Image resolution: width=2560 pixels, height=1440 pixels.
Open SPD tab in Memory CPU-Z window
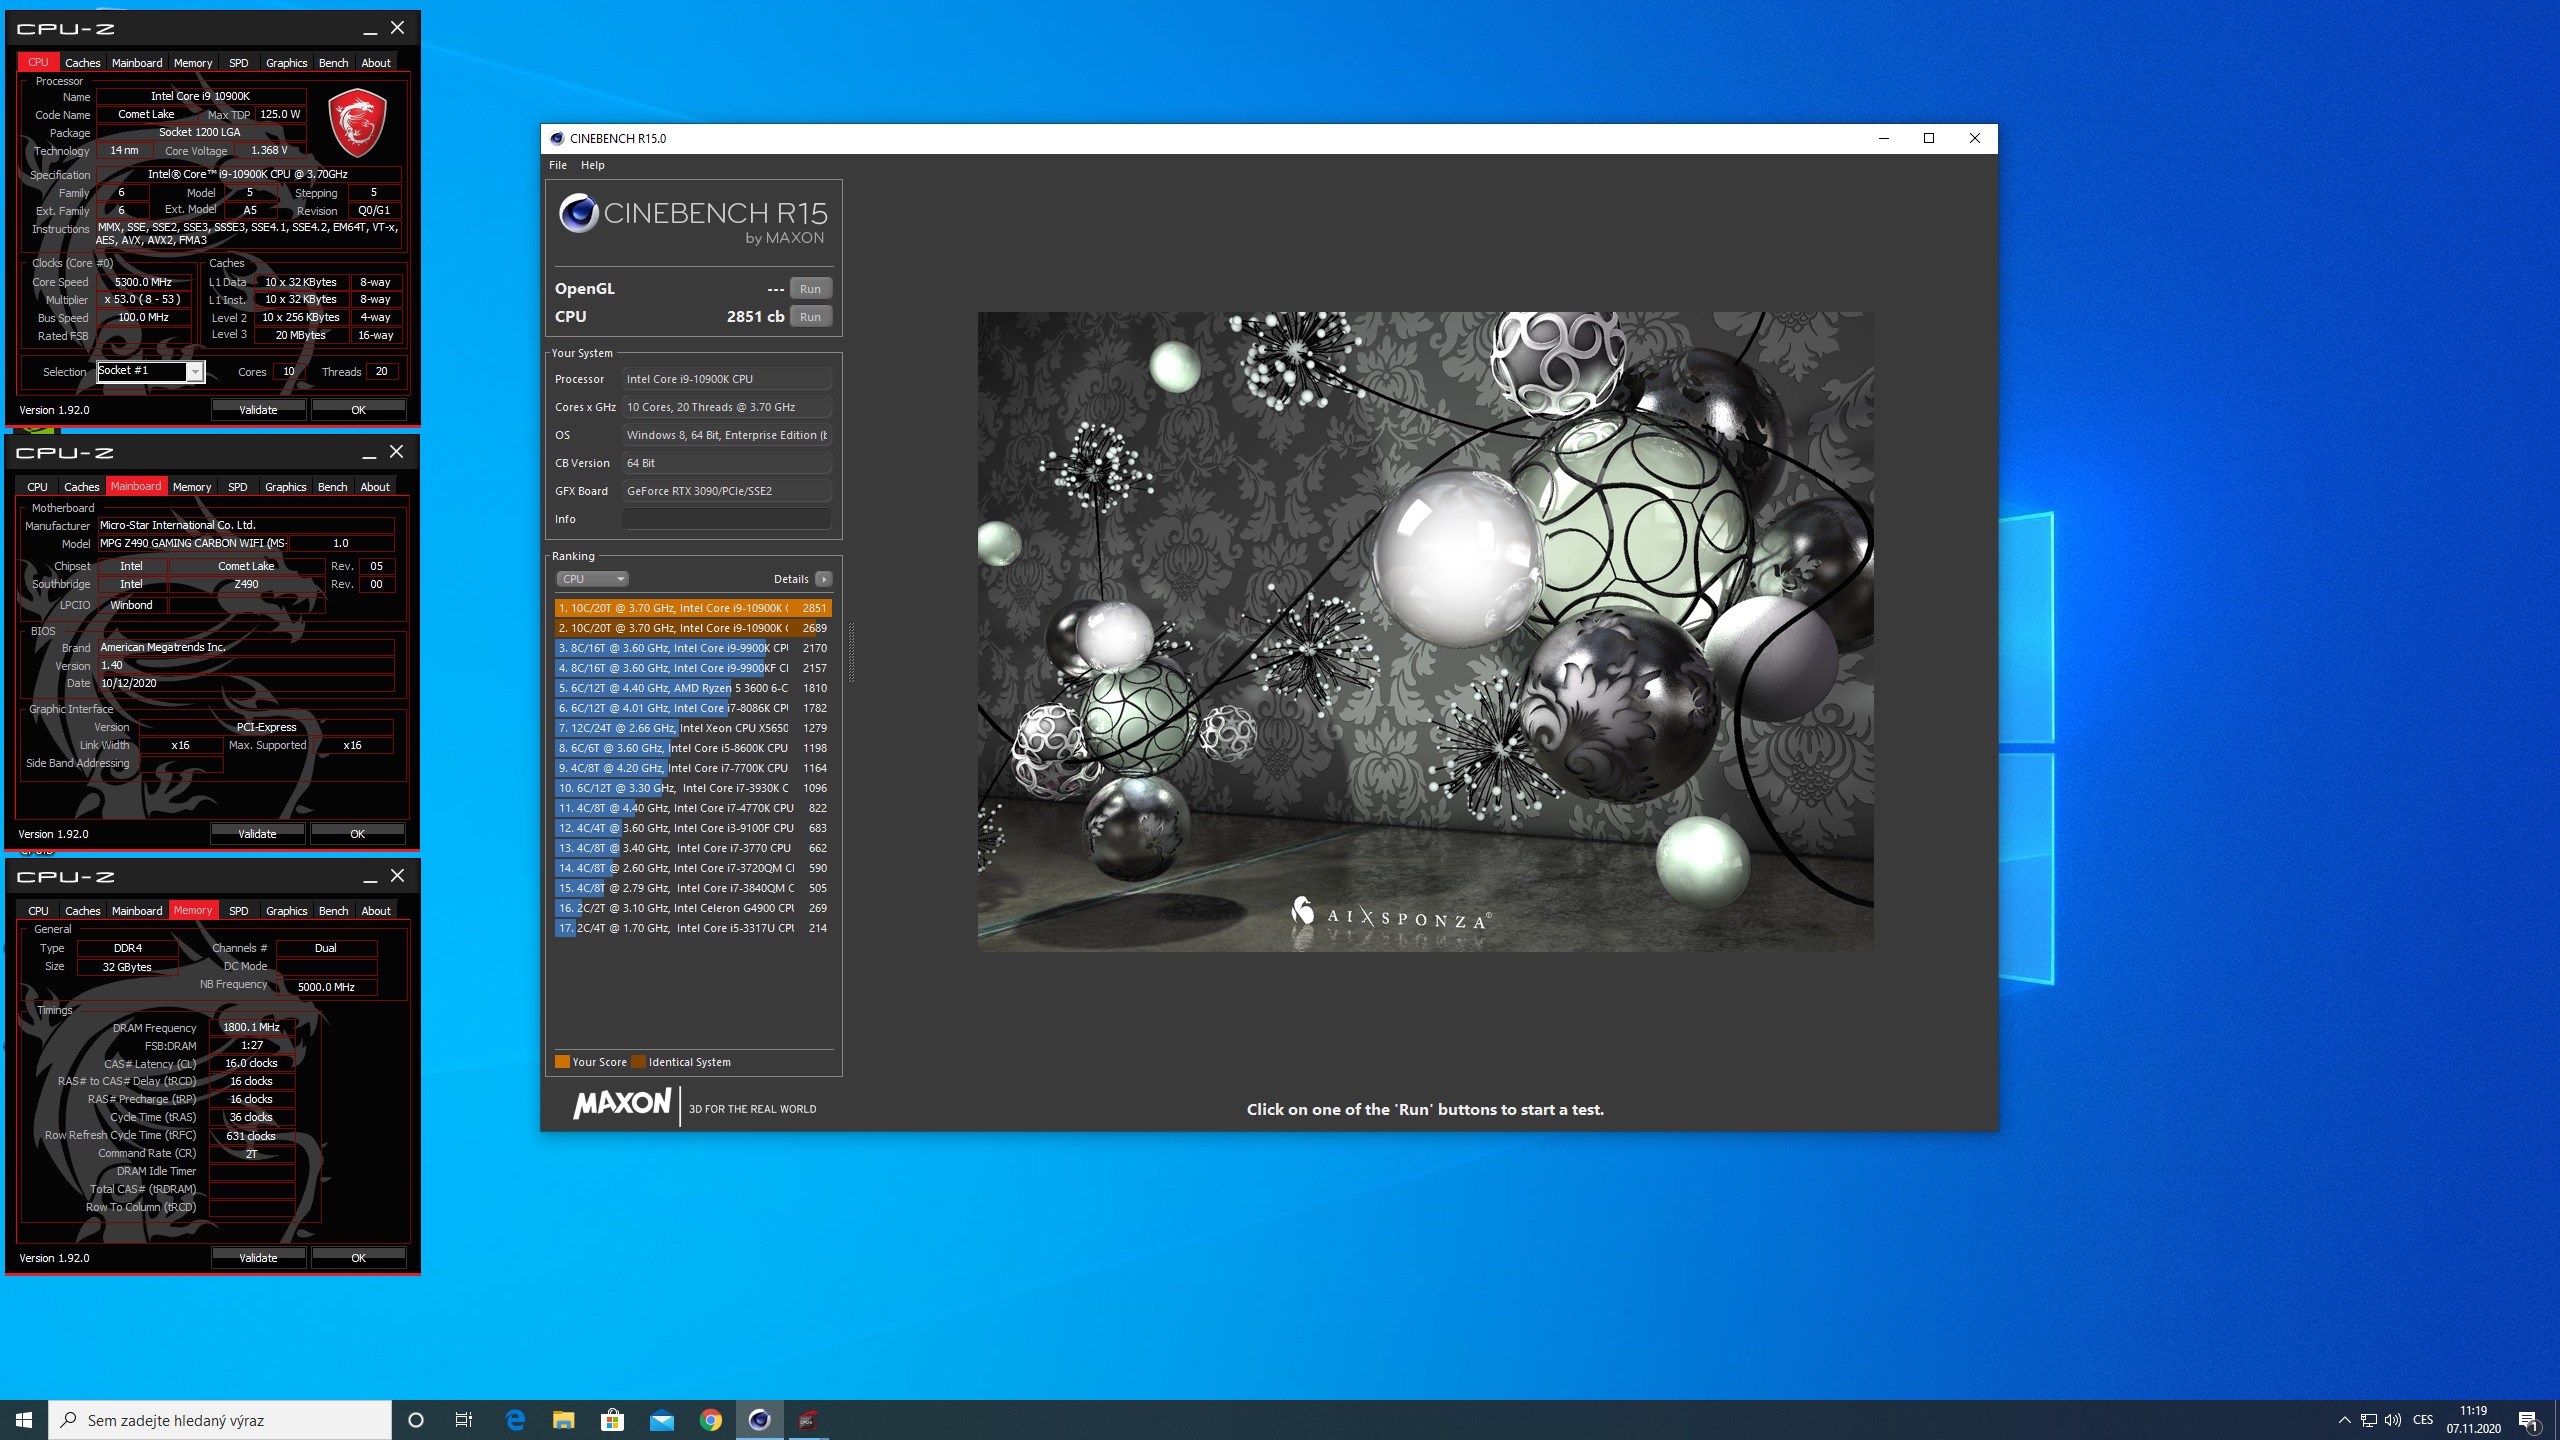(238, 911)
